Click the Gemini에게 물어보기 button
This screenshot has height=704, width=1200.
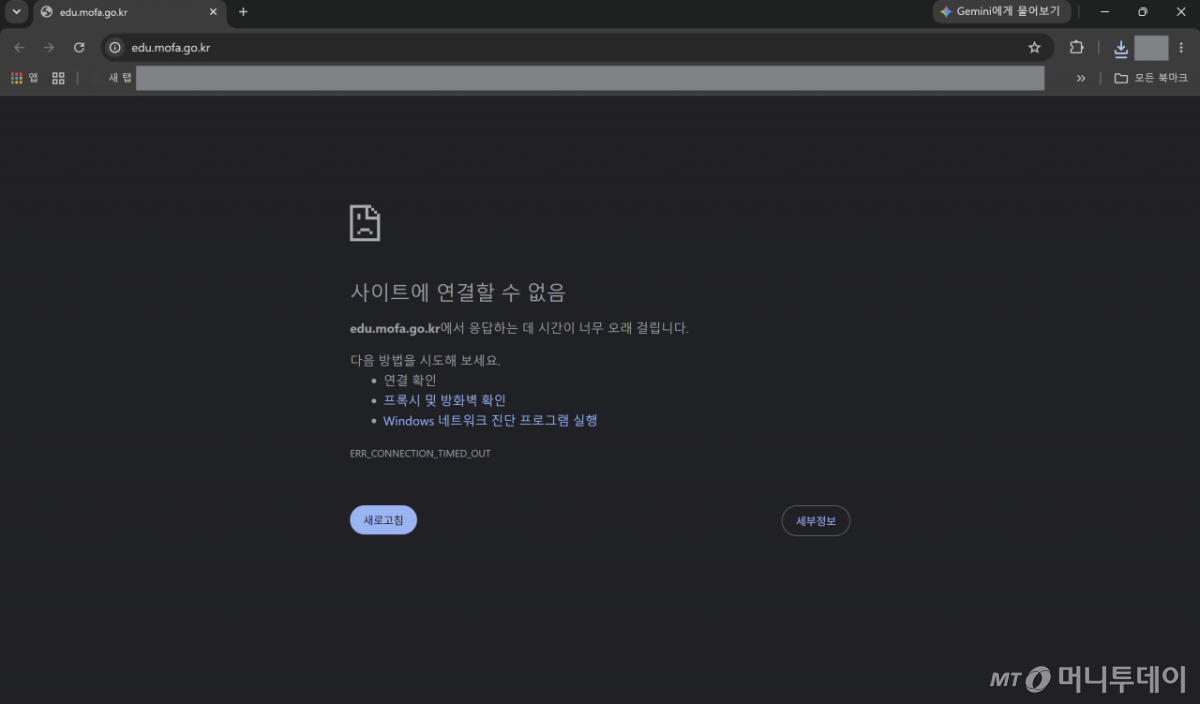pos(1002,12)
